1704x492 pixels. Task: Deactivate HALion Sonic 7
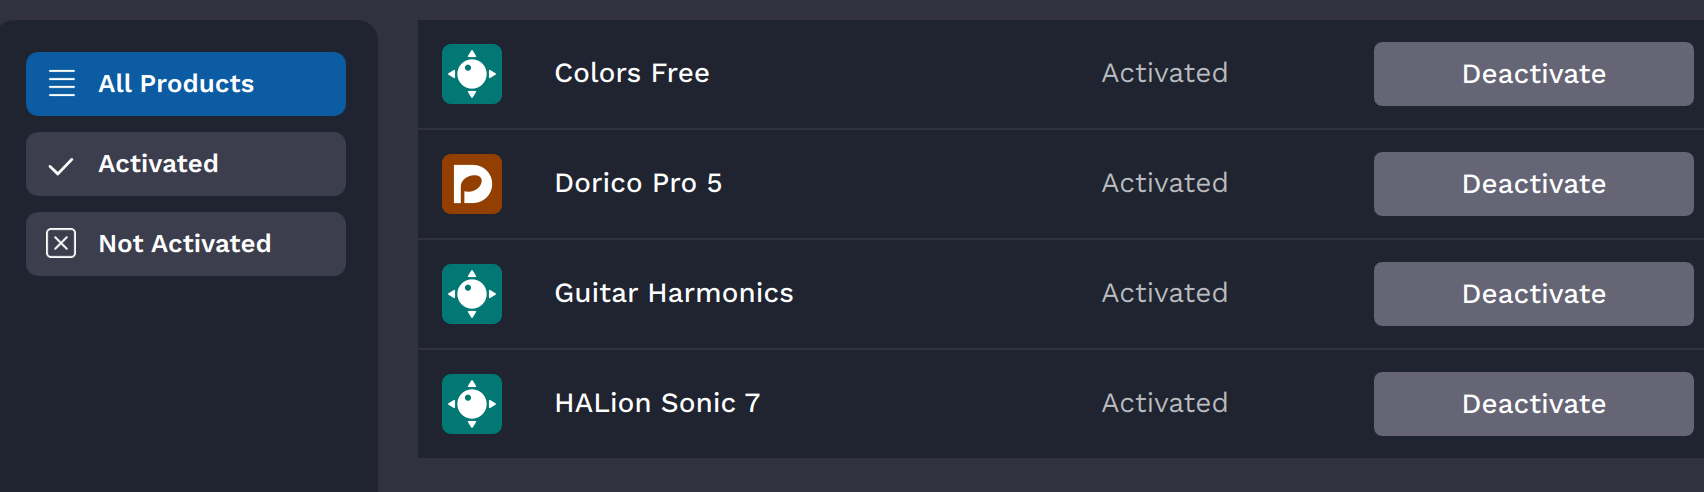tap(1533, 404)
